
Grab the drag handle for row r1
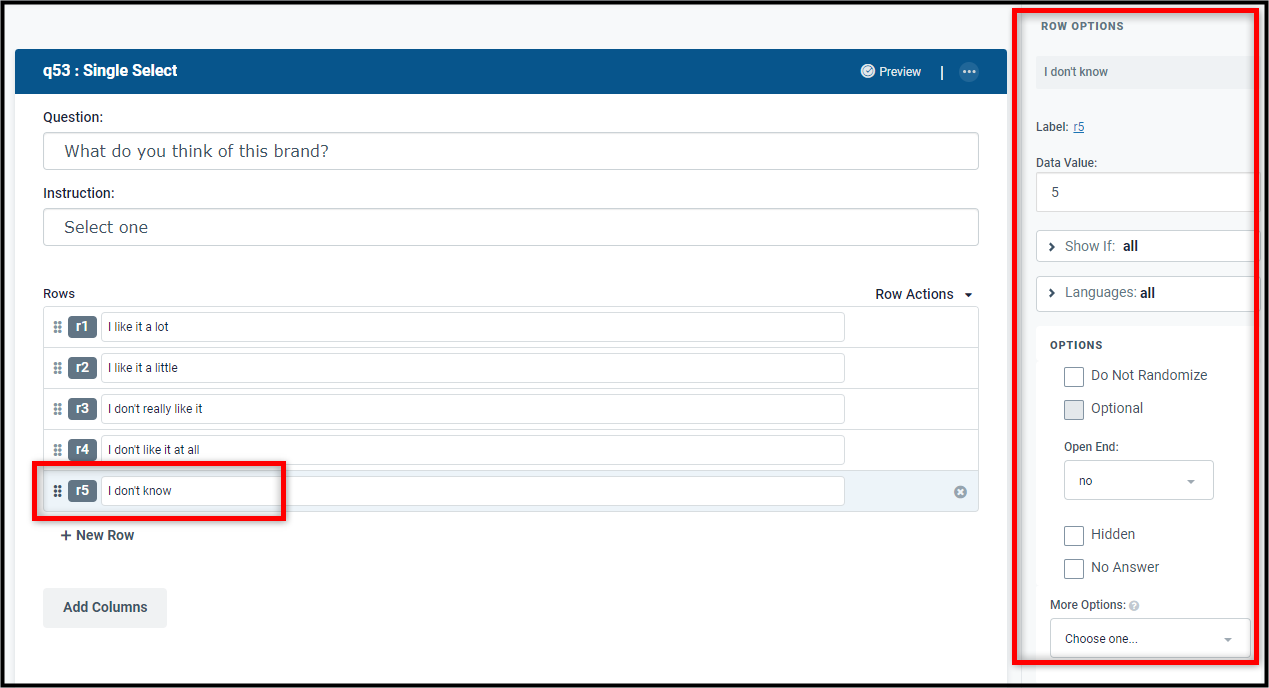[57, 327]
